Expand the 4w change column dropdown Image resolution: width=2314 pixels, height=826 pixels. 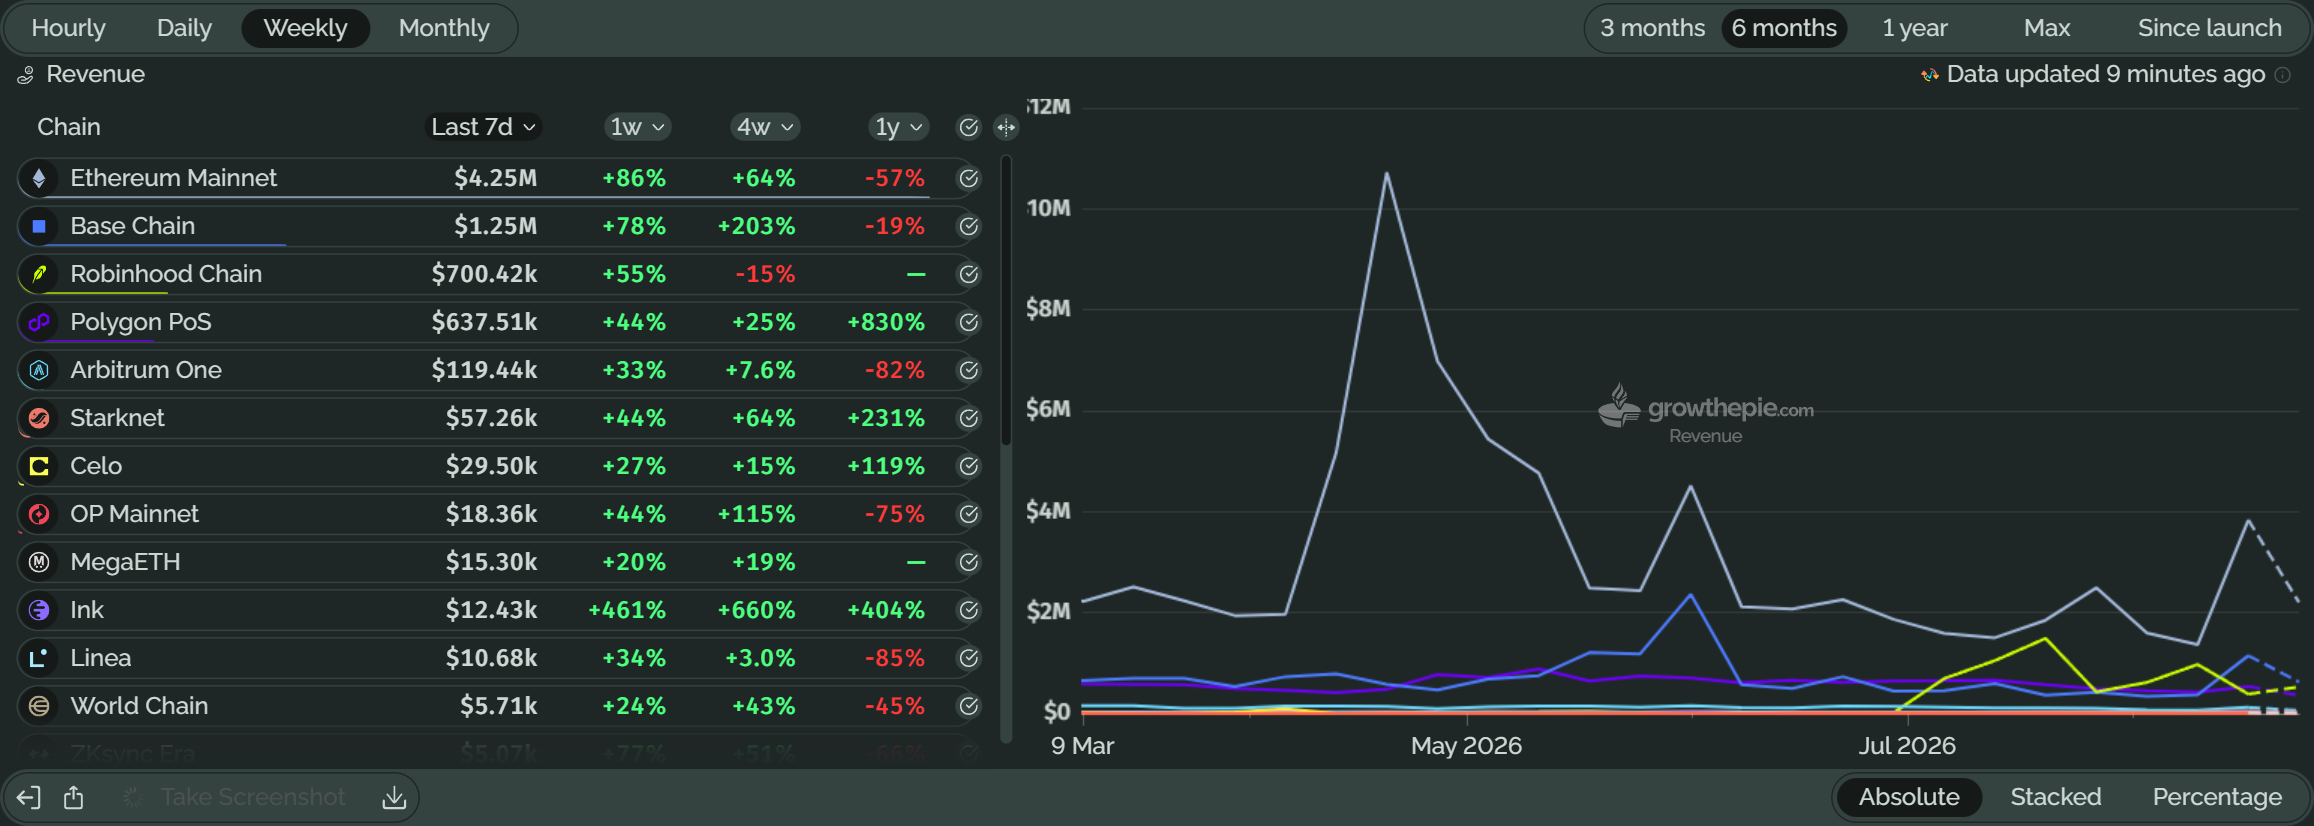[x=765, y=127]
